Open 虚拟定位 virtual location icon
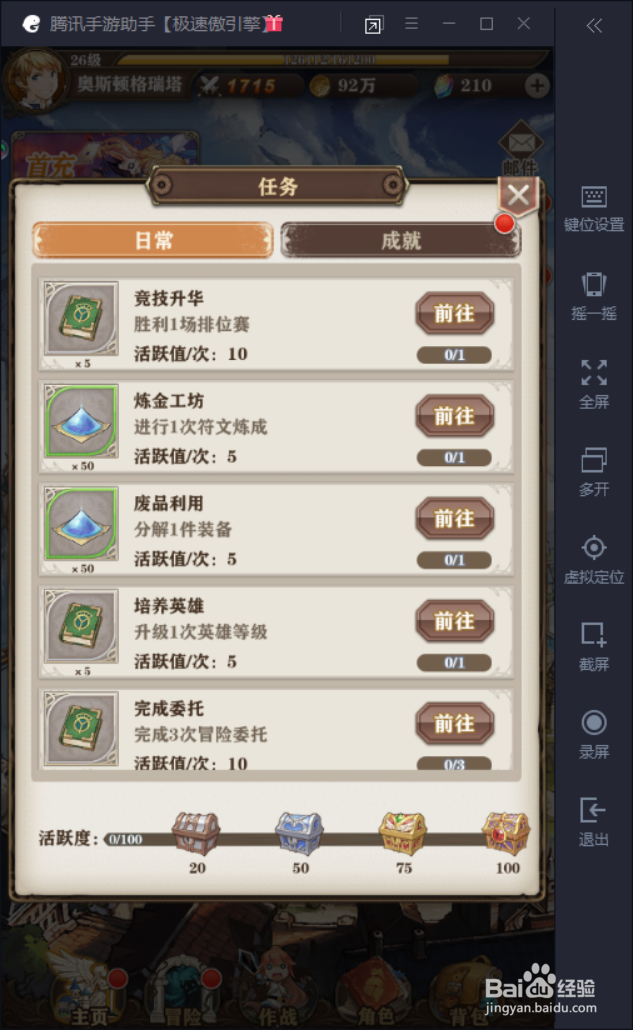The height and width of the screenshot is (1030, 633). coord(594,547)
